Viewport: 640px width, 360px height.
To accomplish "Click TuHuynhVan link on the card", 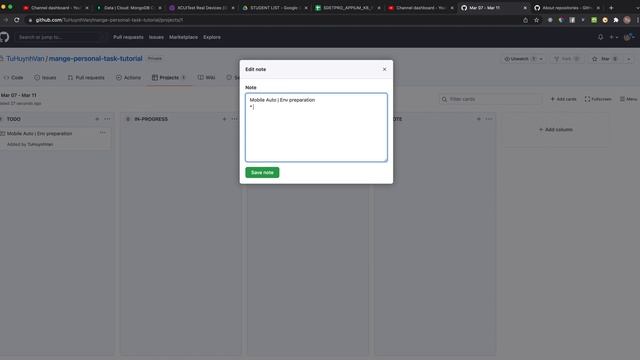I will click(x=40, y=144).
